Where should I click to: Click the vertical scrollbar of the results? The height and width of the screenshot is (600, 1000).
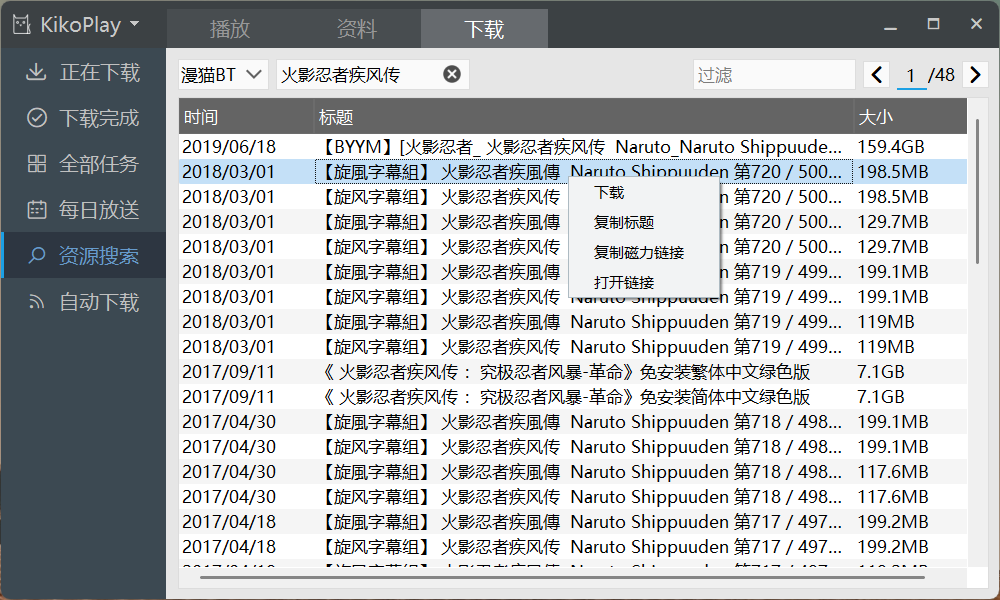[977, 191]
